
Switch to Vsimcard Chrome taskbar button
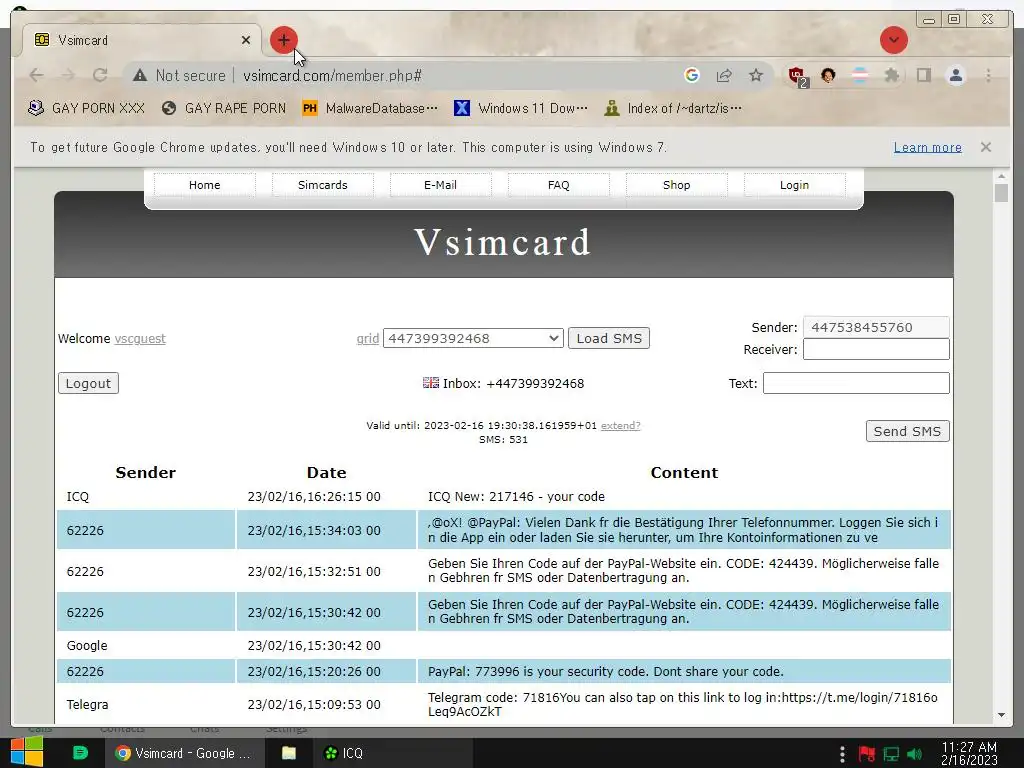pos(185,753)
